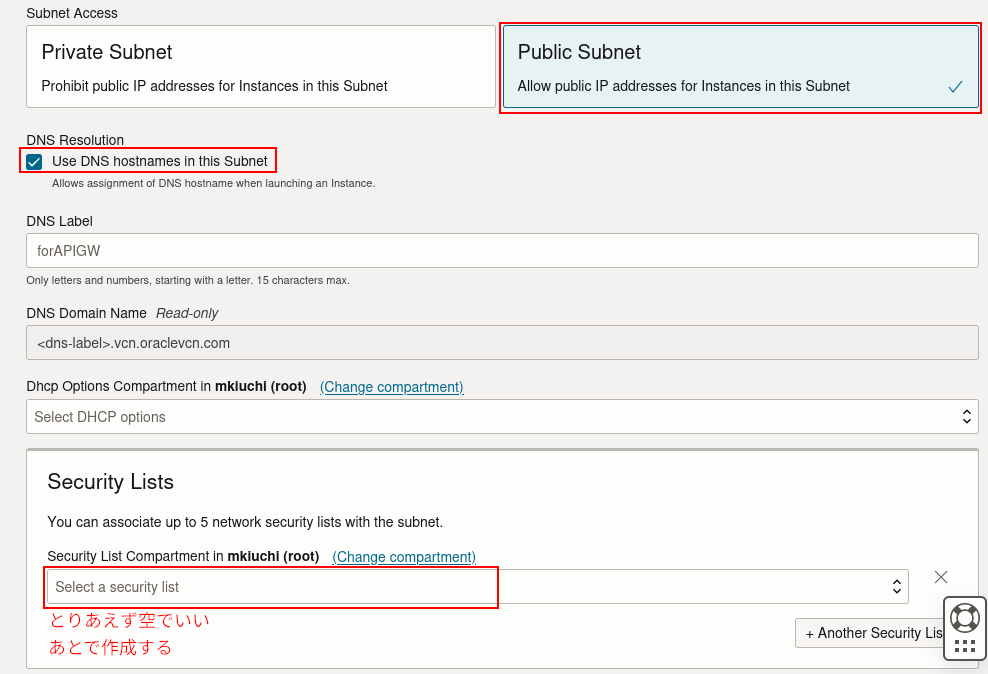Select the Private Subnet option card
This screenshot has width=988, height=674.
[261, 67]
